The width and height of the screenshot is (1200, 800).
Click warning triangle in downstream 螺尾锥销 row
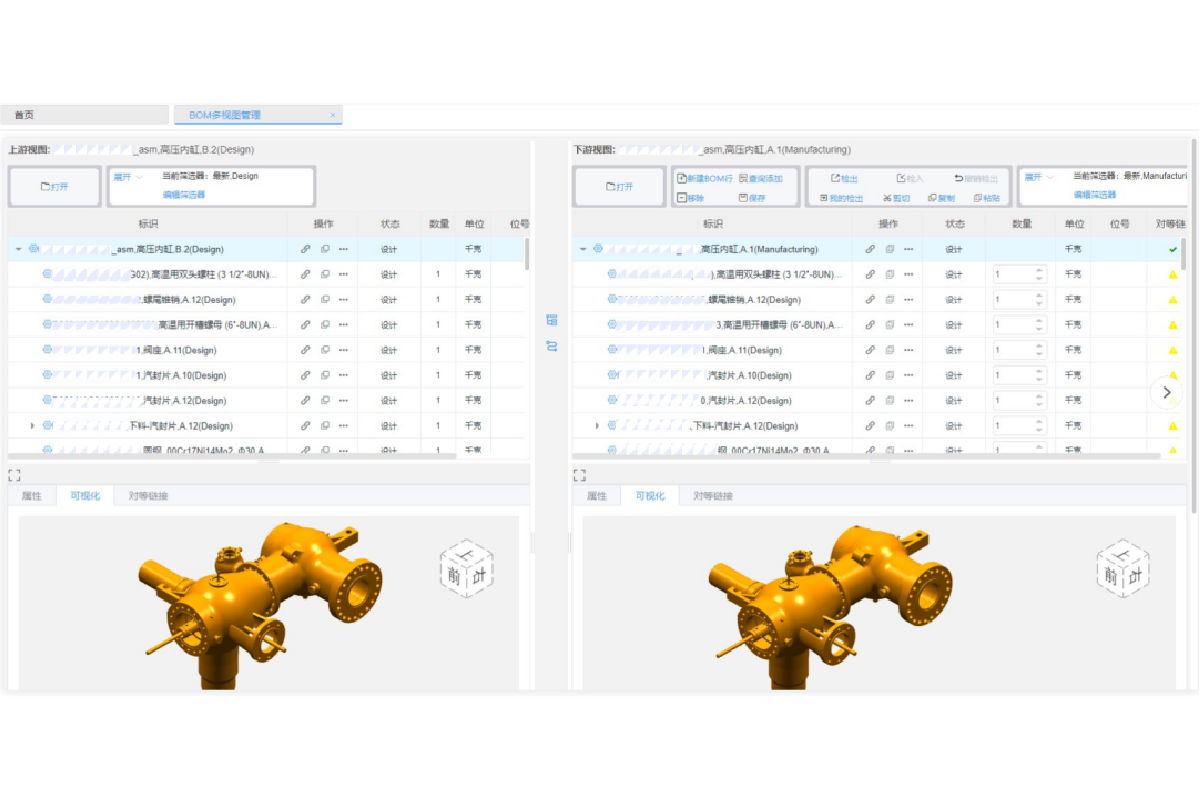pos(1173,299)
